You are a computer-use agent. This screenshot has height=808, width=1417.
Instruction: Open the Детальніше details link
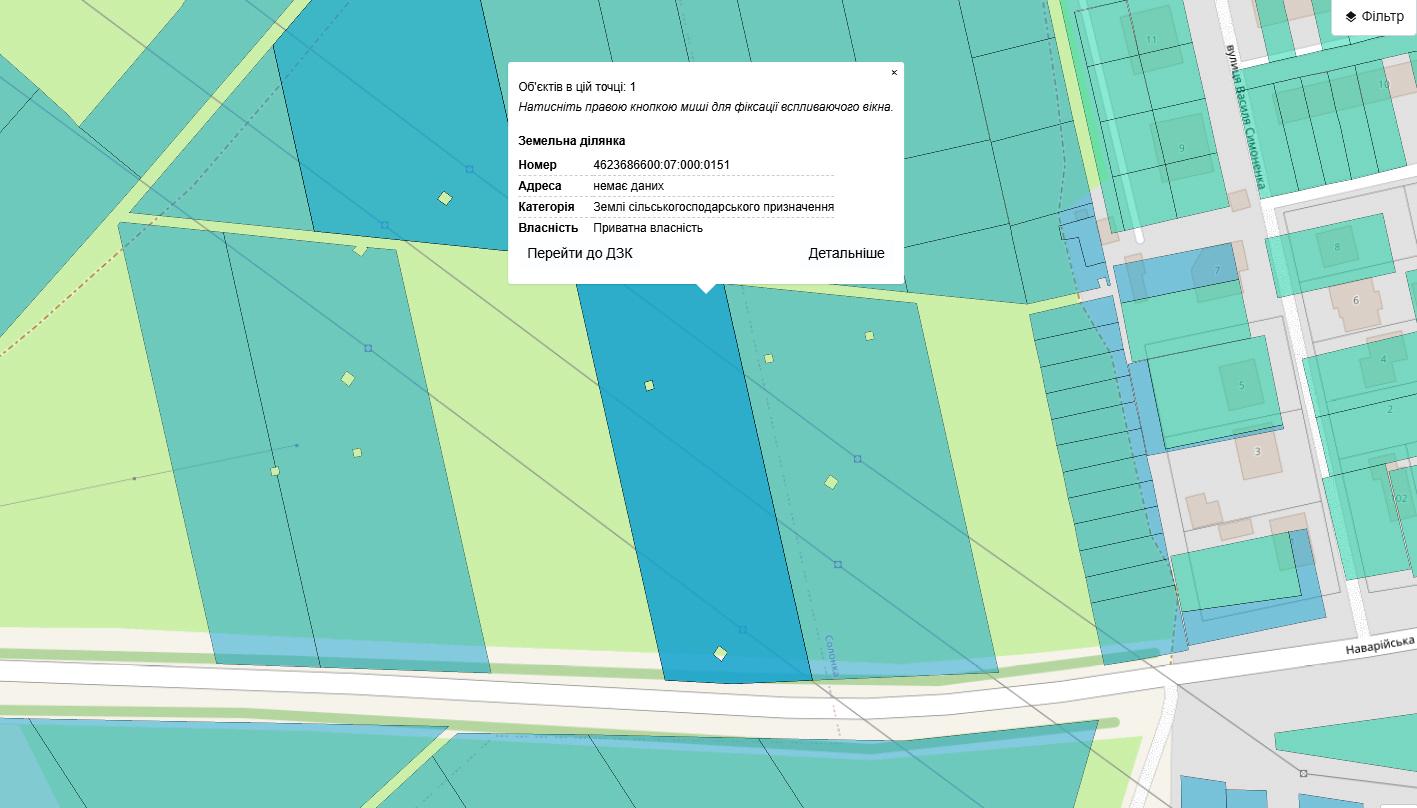click(846, 253)
